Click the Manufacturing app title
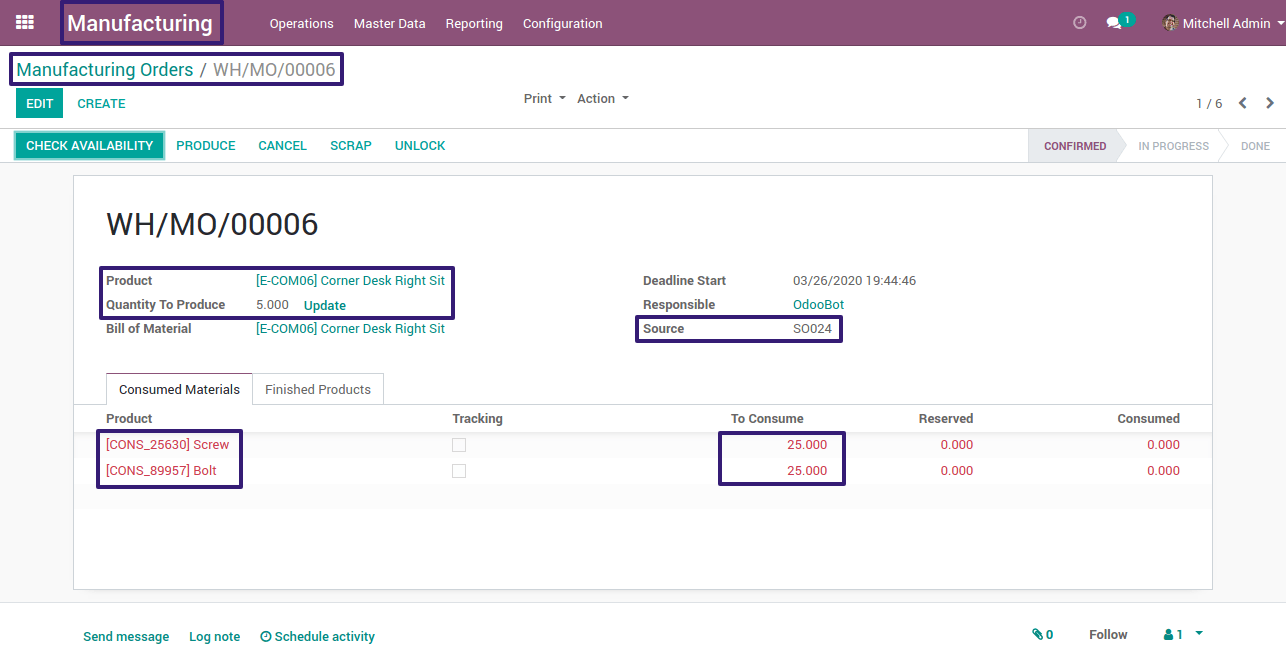The height and width of the screenshot is (653, 1286). pyautogui.click(x=140, y=23)
